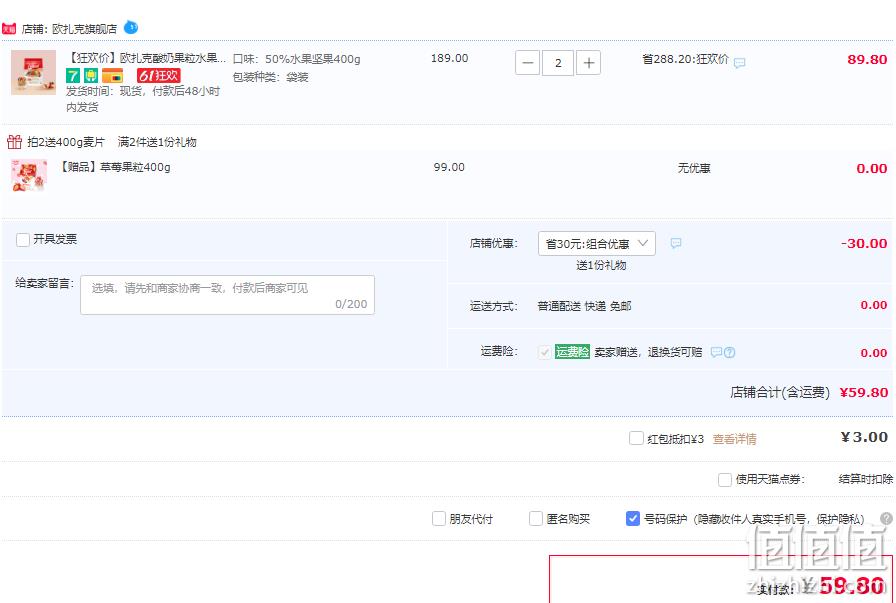Viewport: 896px width, 603px height.
Task: Open the 酸奶果粒 product thumbnail
Action: pyautogui.click(x=34, y=72)
